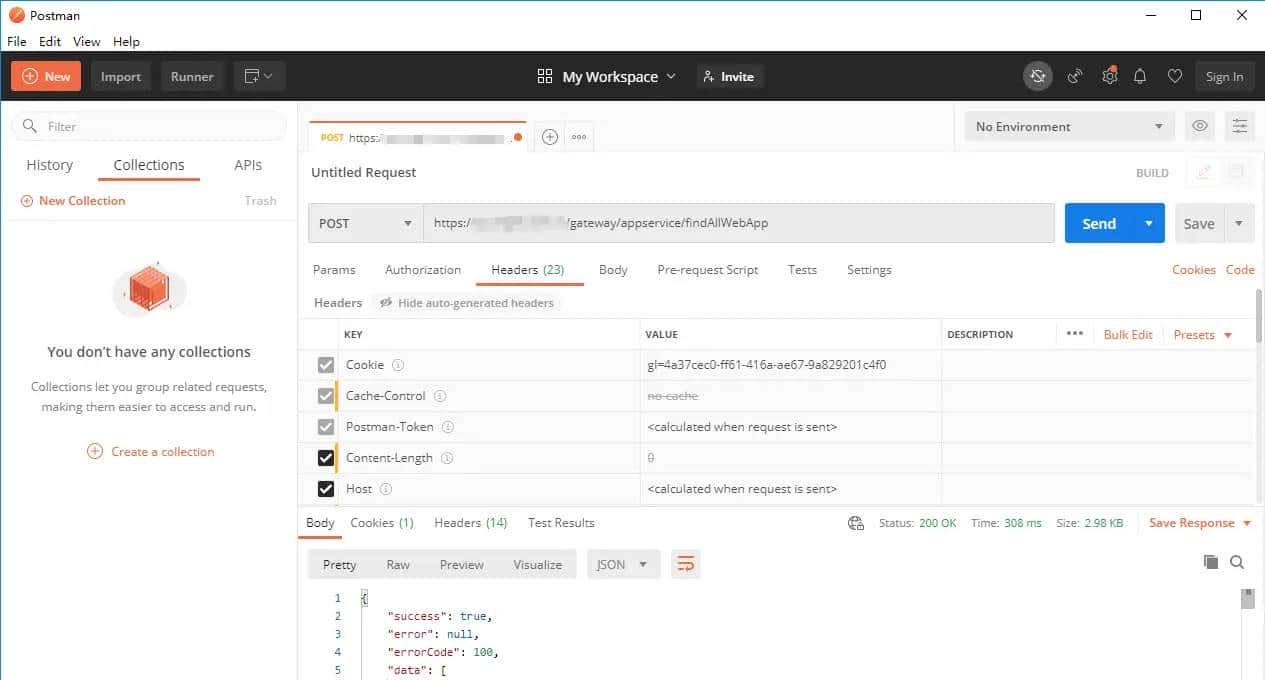This screenshot has width=1265, height=680.
Task: Open the notifications bell icon
Action: click(x=1140, y=76)
